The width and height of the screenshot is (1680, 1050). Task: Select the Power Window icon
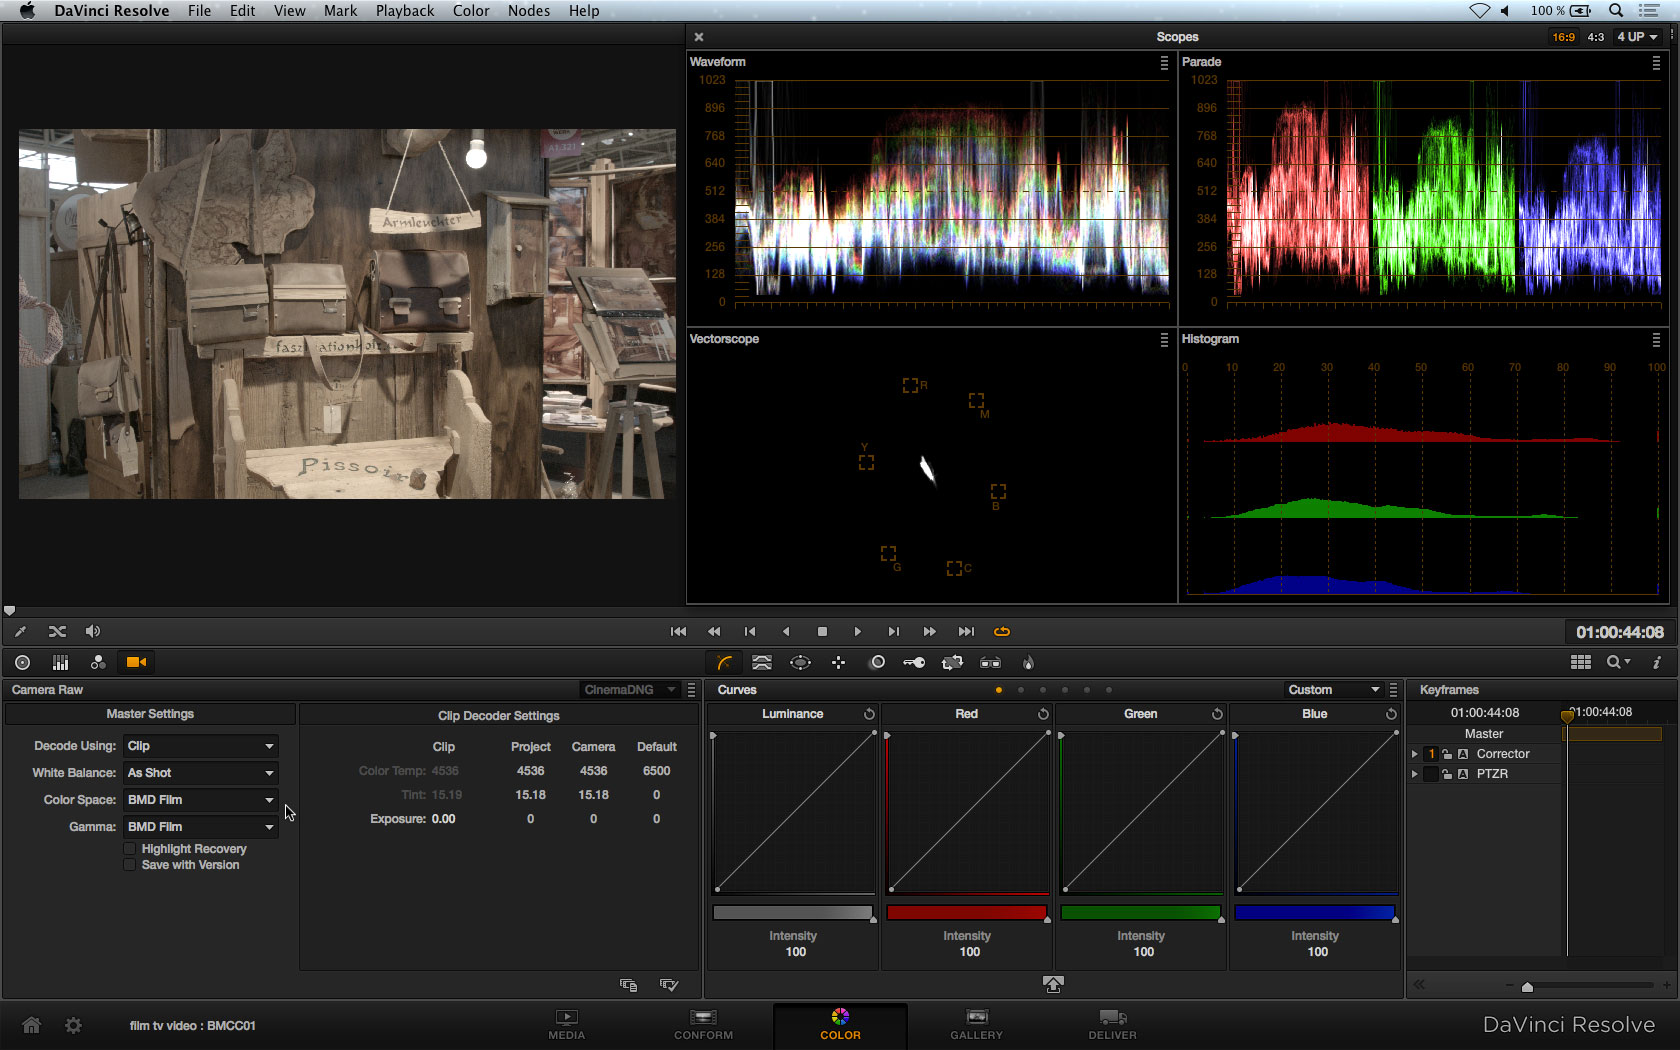[800, 662]
